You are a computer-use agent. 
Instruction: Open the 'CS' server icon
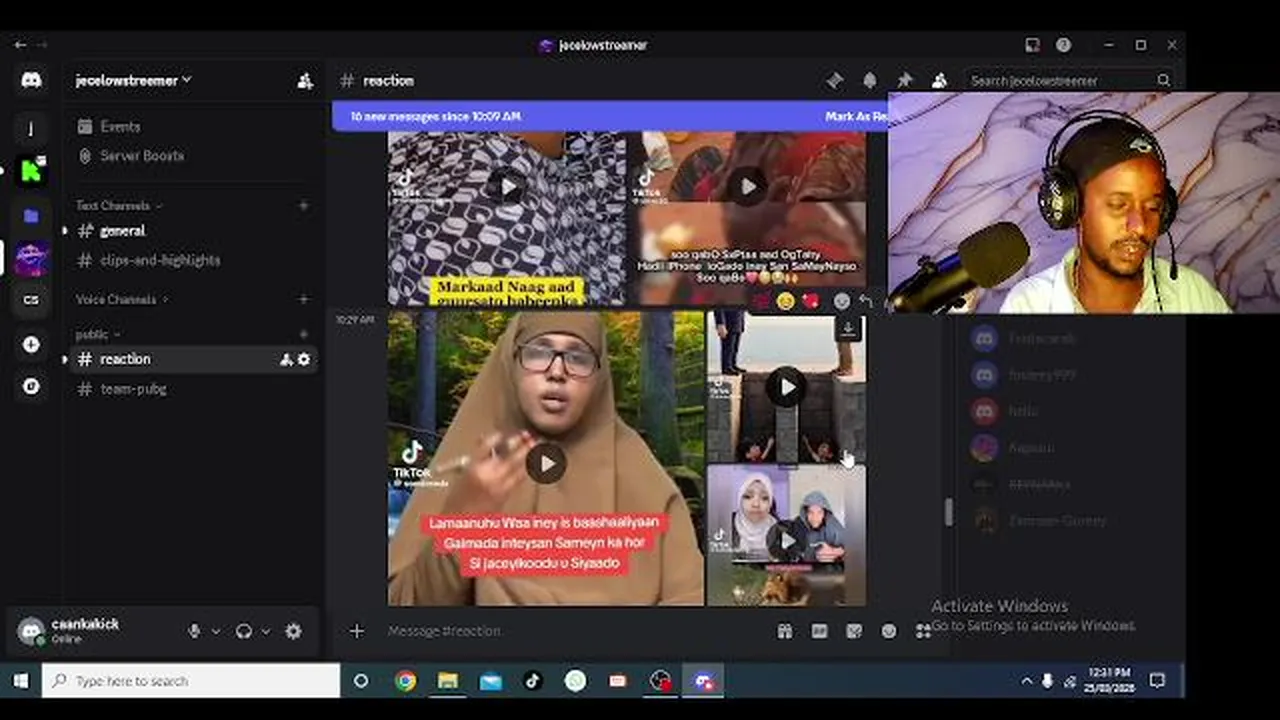tap(31, 300)
